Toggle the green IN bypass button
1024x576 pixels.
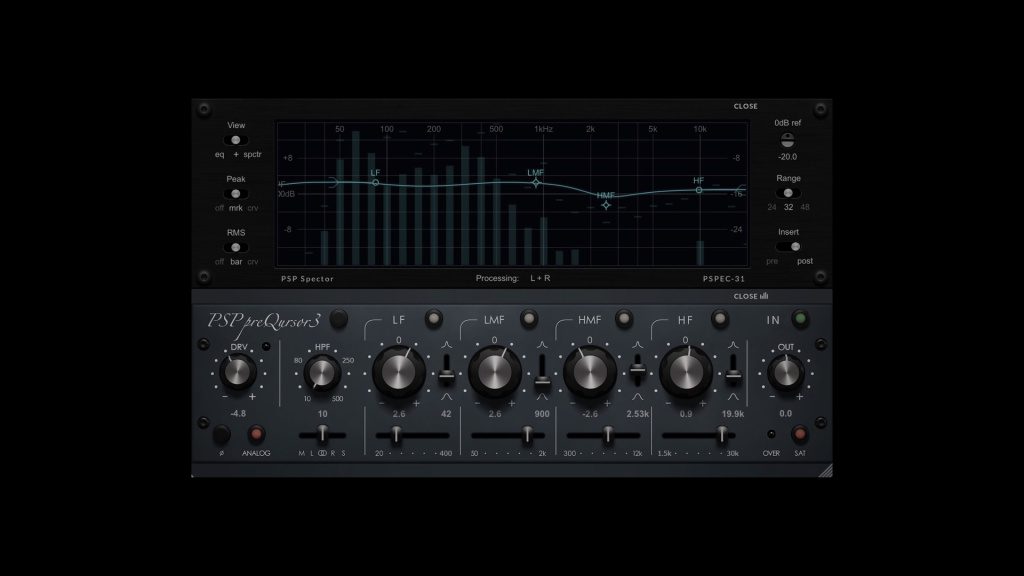point(800,319)
